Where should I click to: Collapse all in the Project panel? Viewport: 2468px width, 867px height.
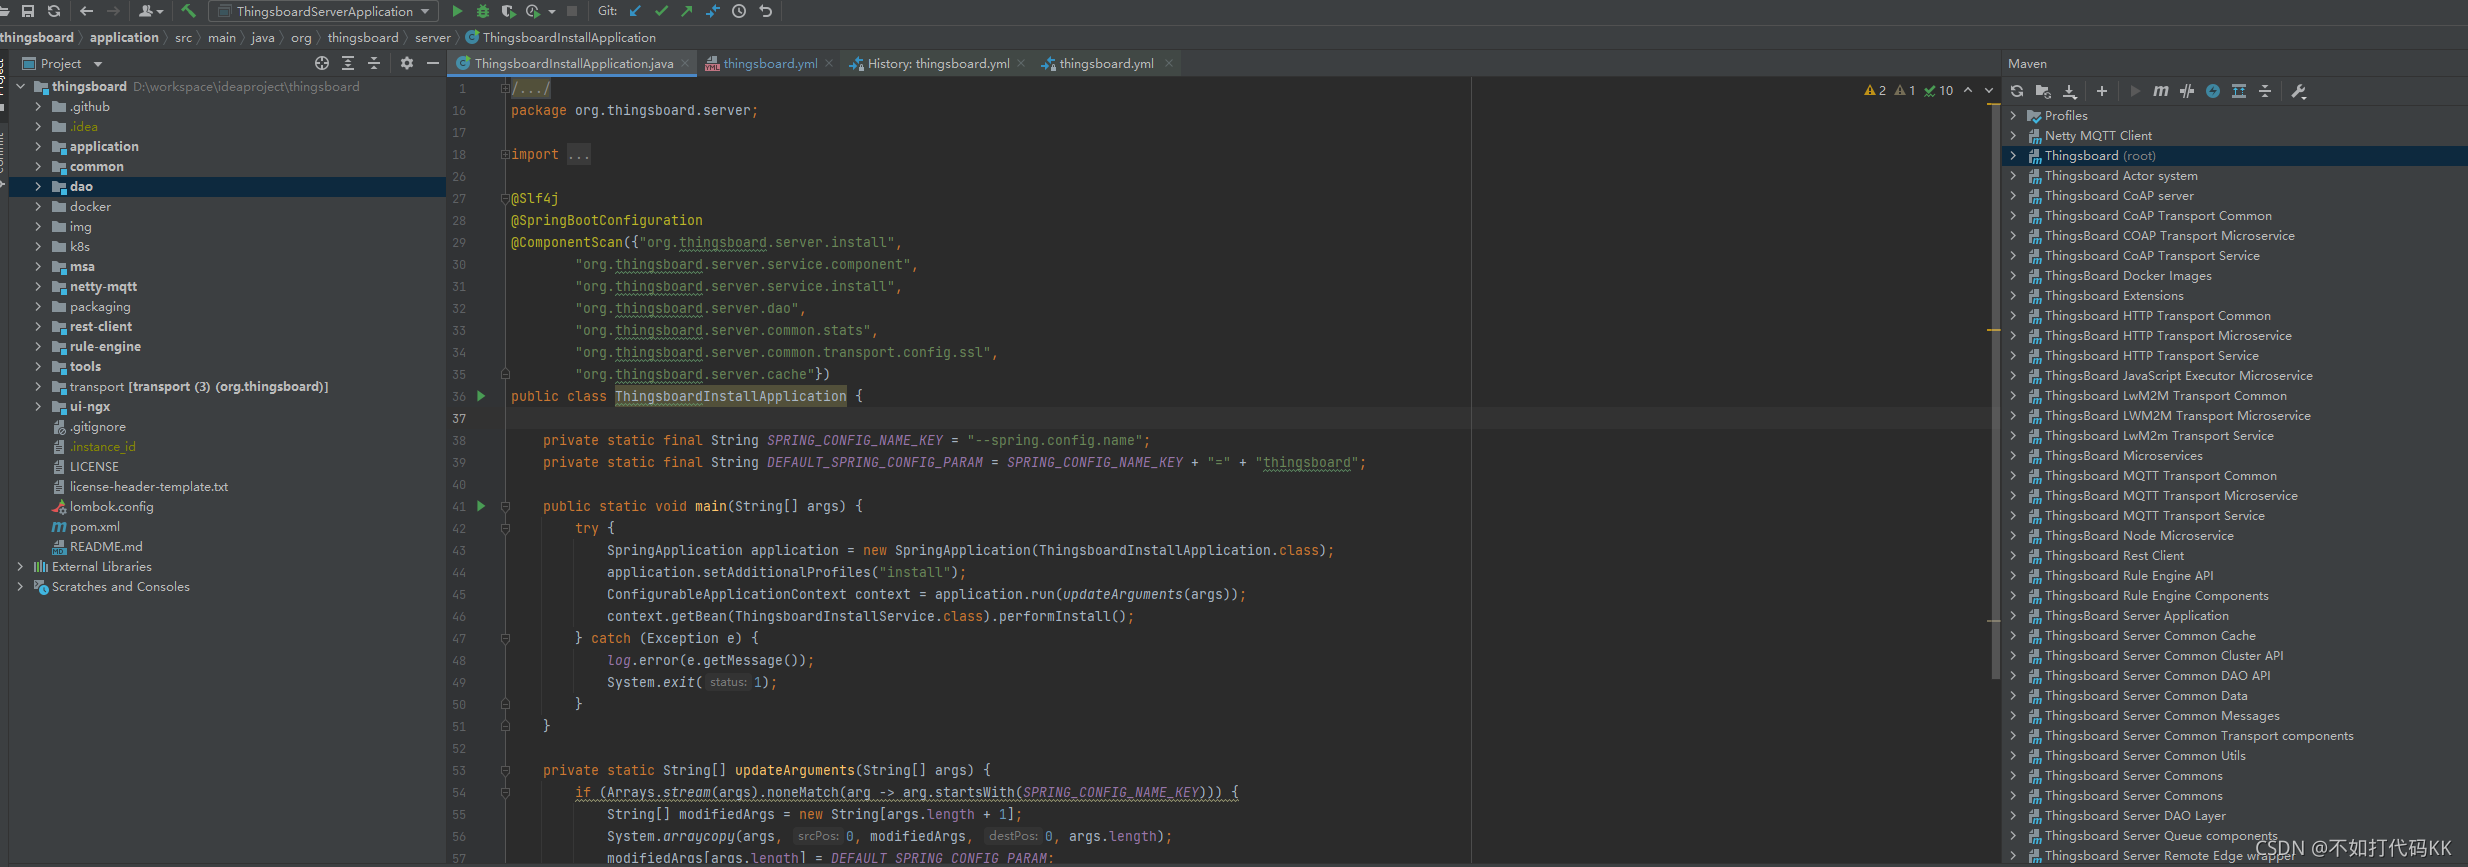point(374,63)
